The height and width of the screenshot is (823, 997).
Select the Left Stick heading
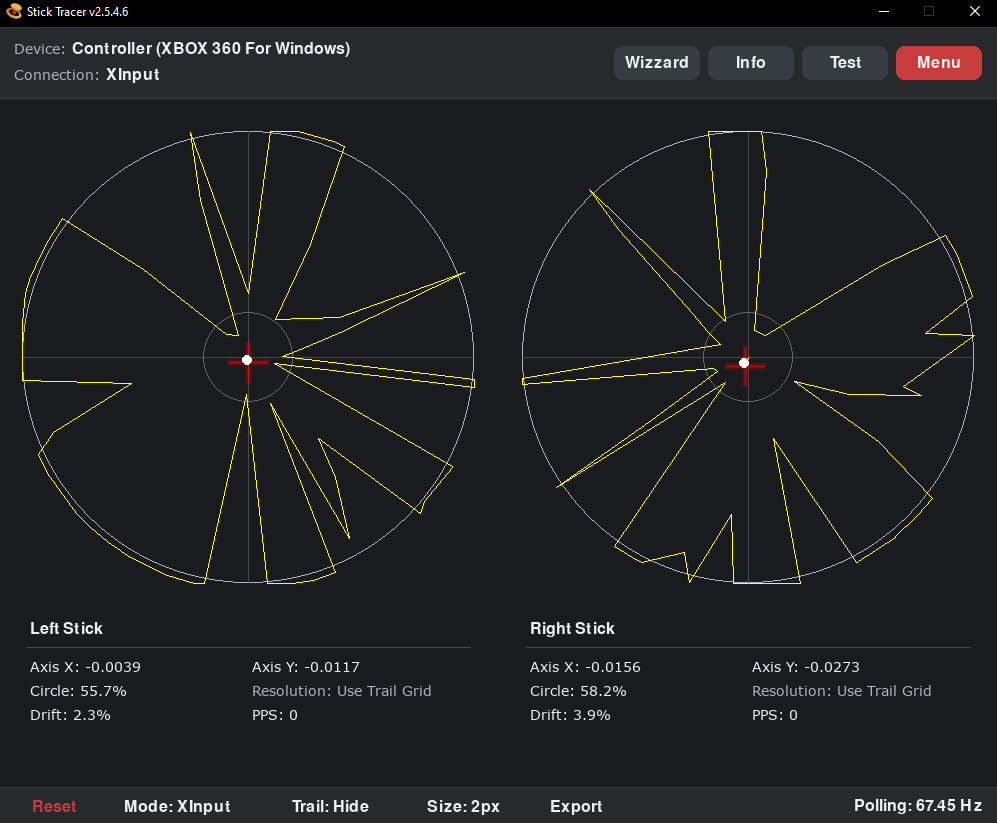66,628
